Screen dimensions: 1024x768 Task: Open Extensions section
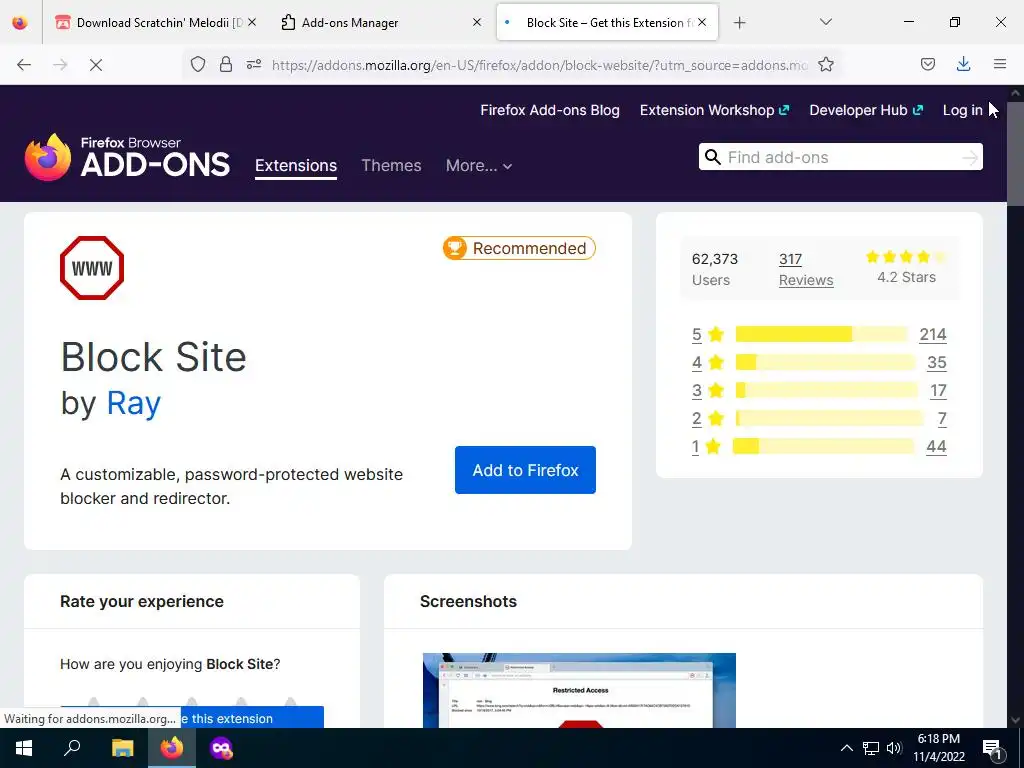pos(296,165)
